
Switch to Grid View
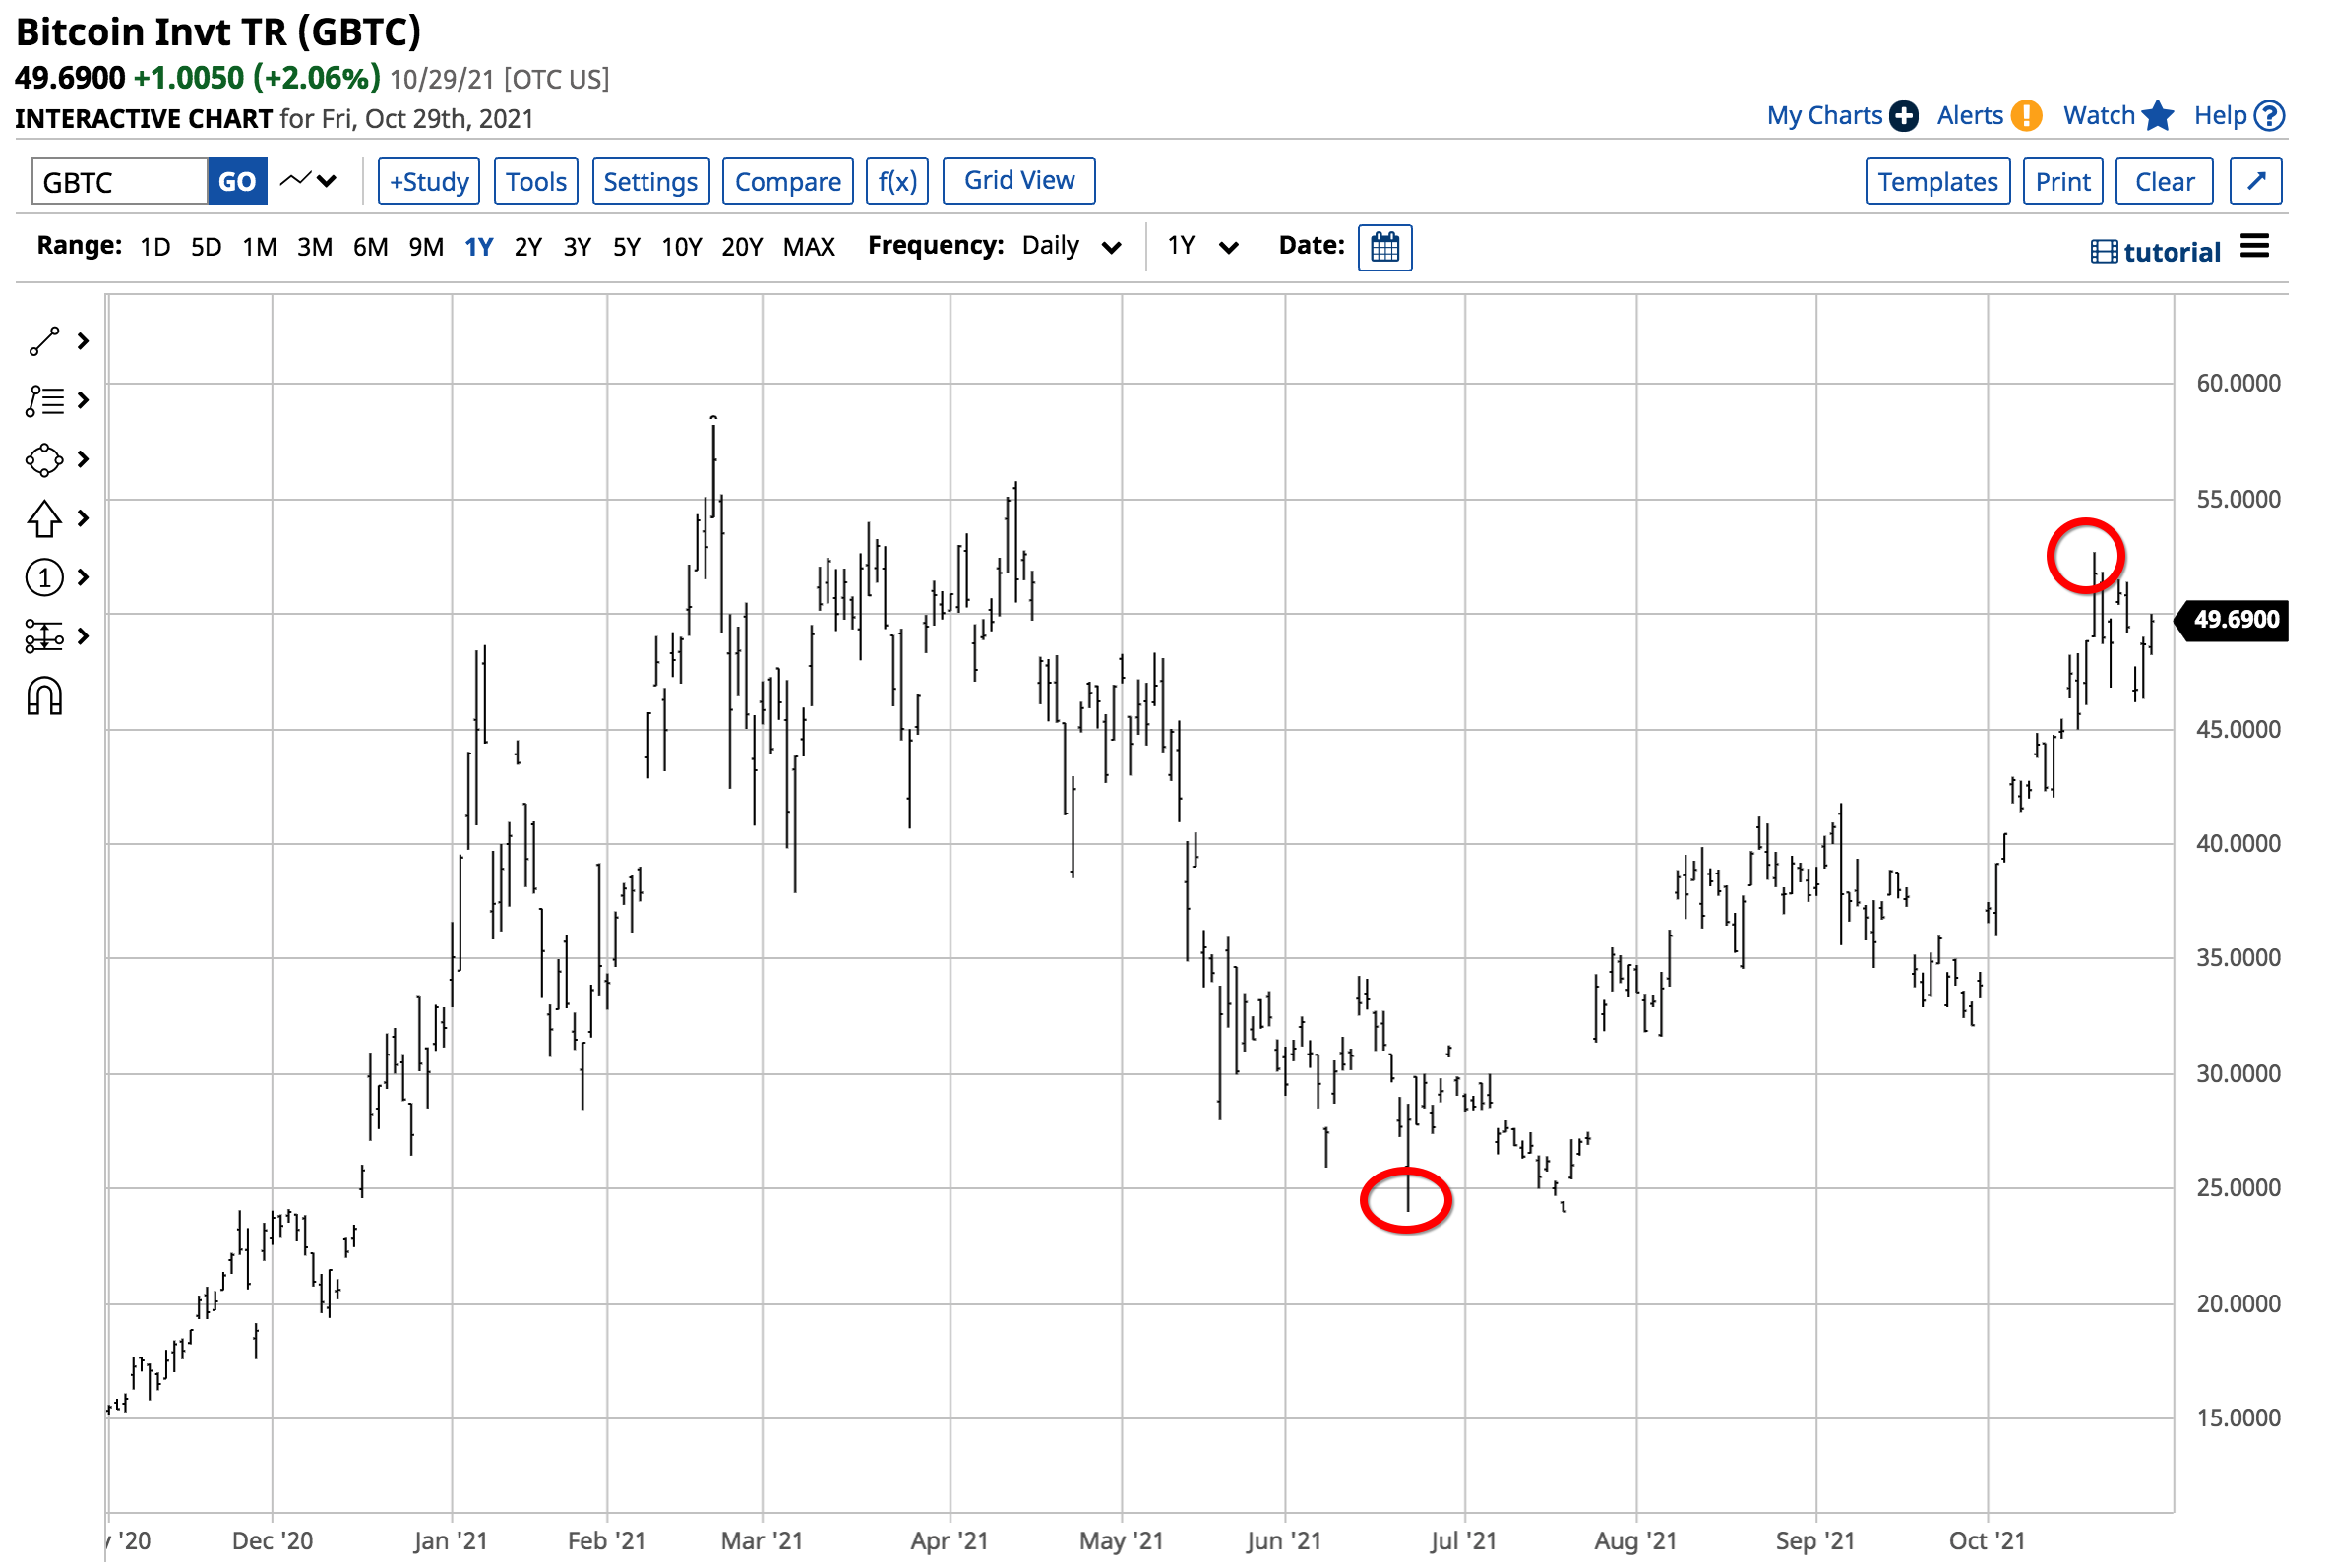point(1019,181)
